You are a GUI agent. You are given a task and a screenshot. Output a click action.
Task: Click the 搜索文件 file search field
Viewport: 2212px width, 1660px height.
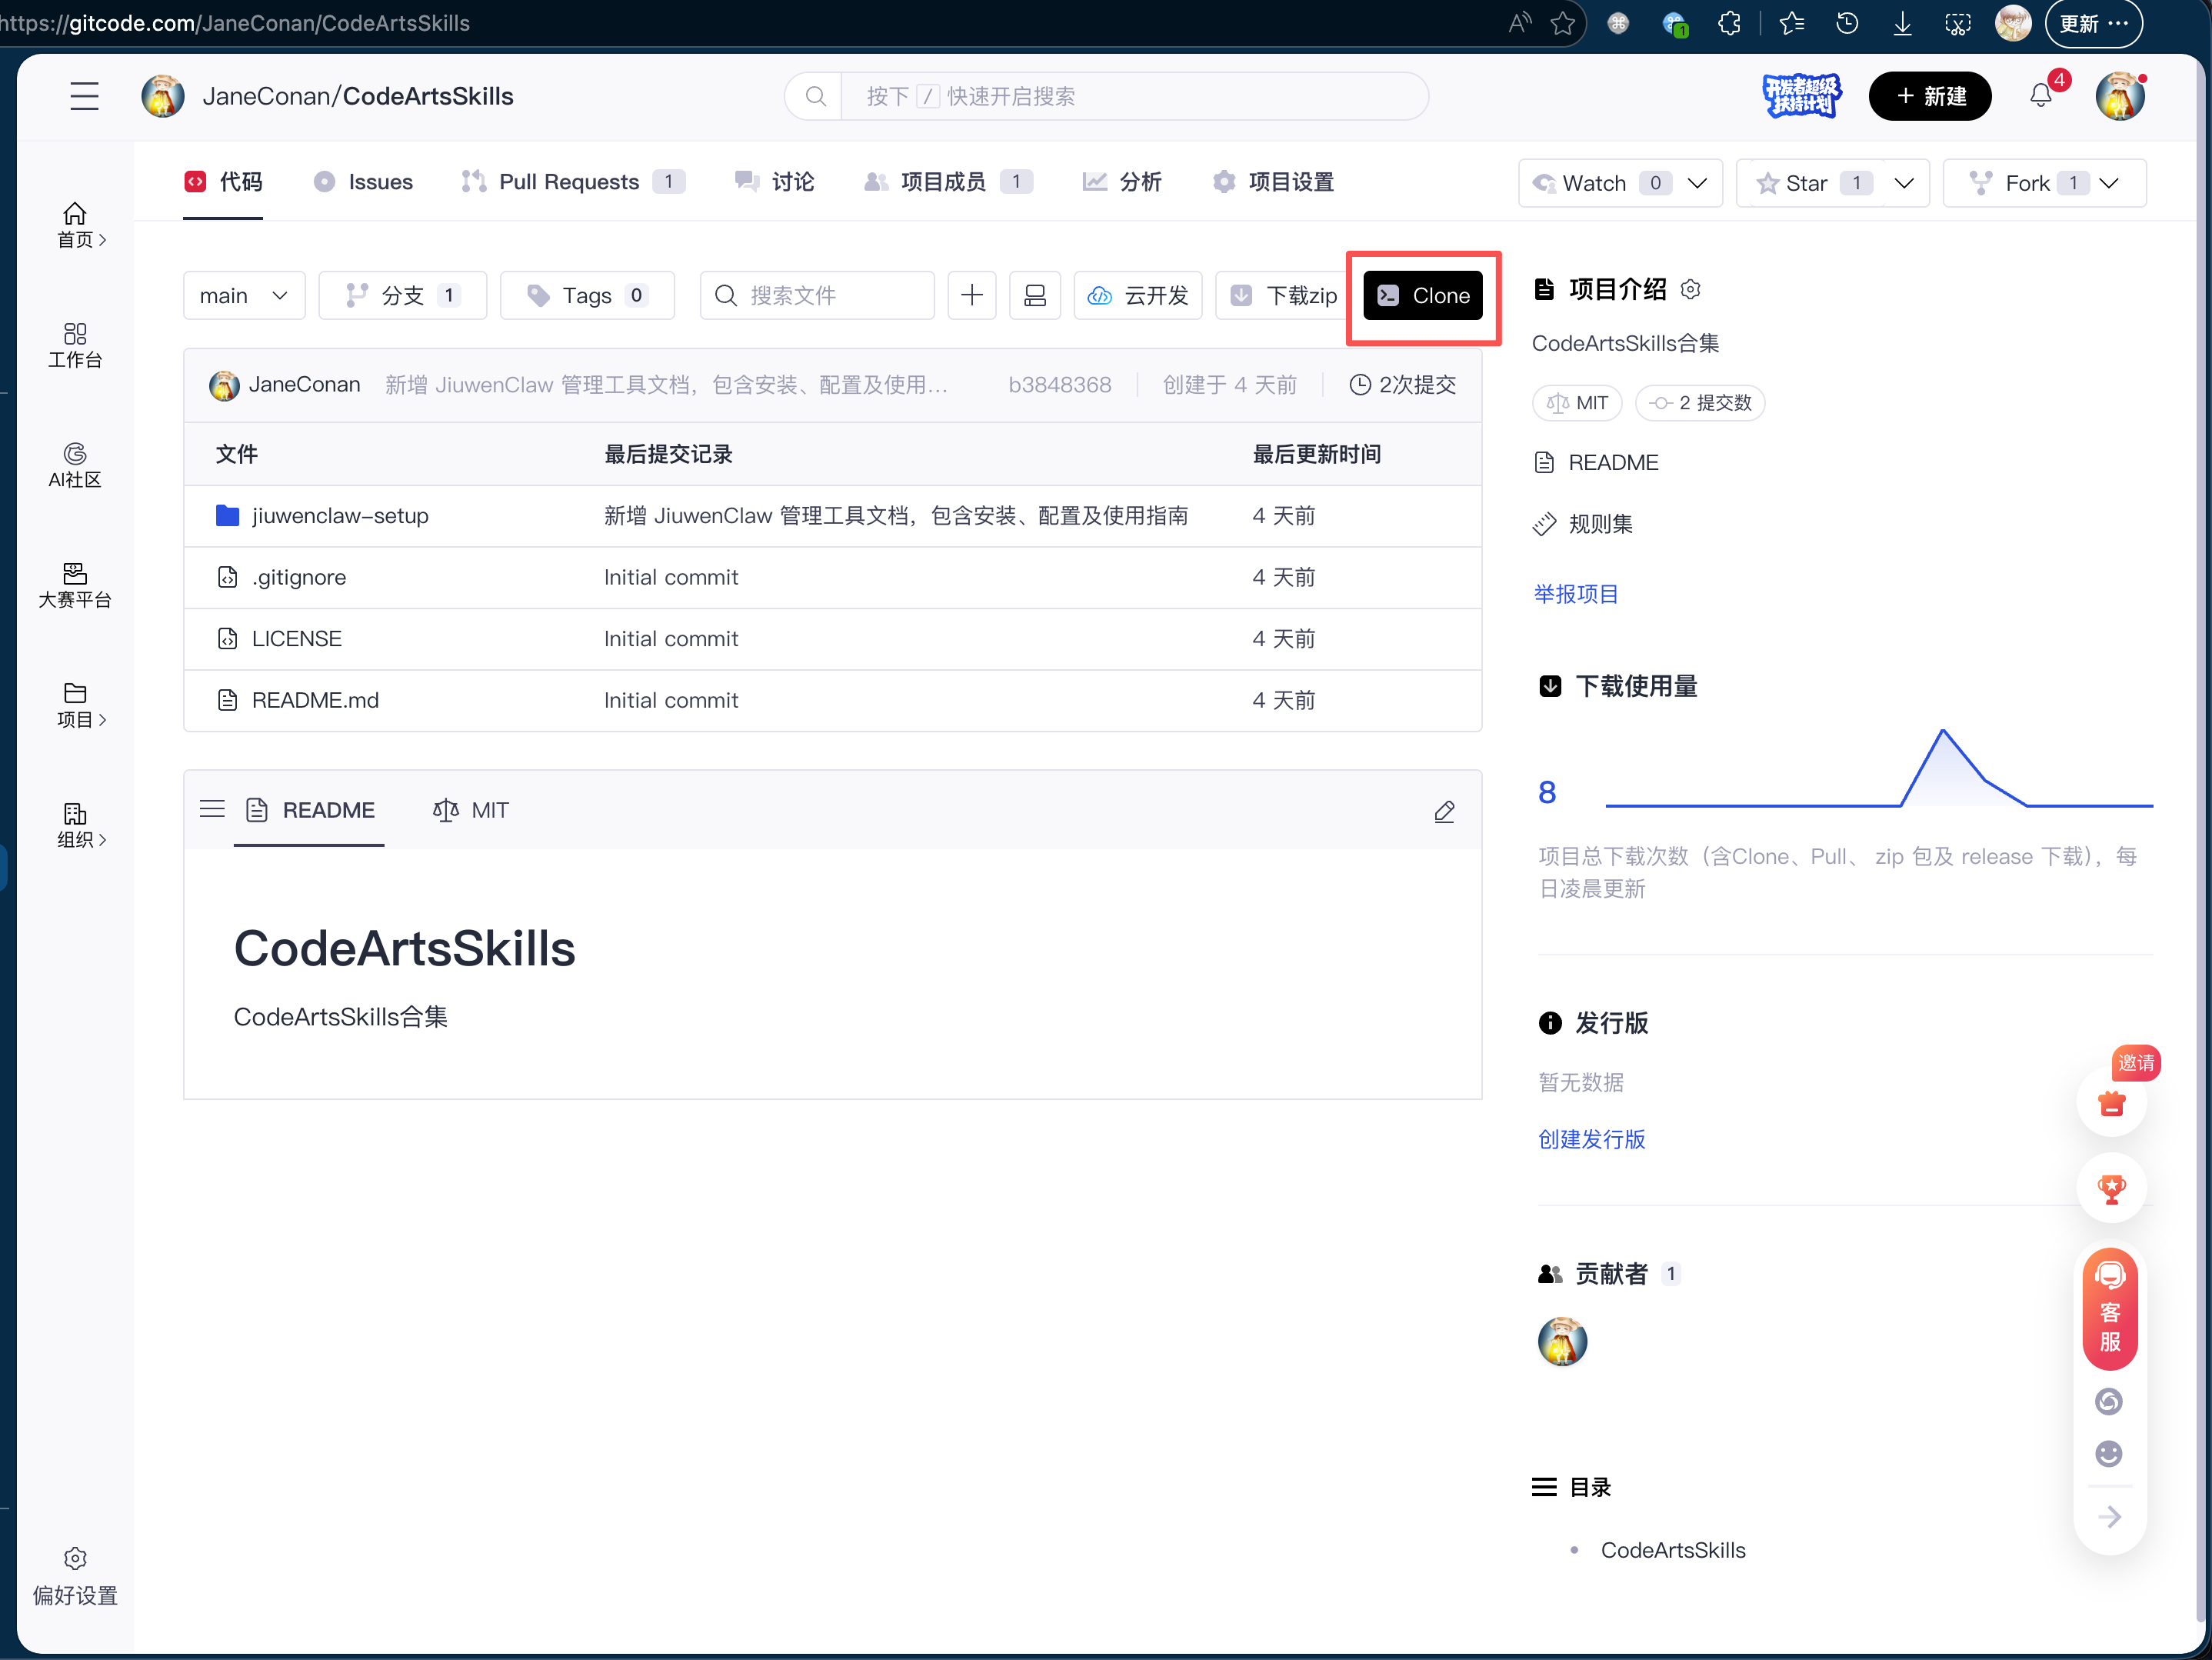click(817, 295)
